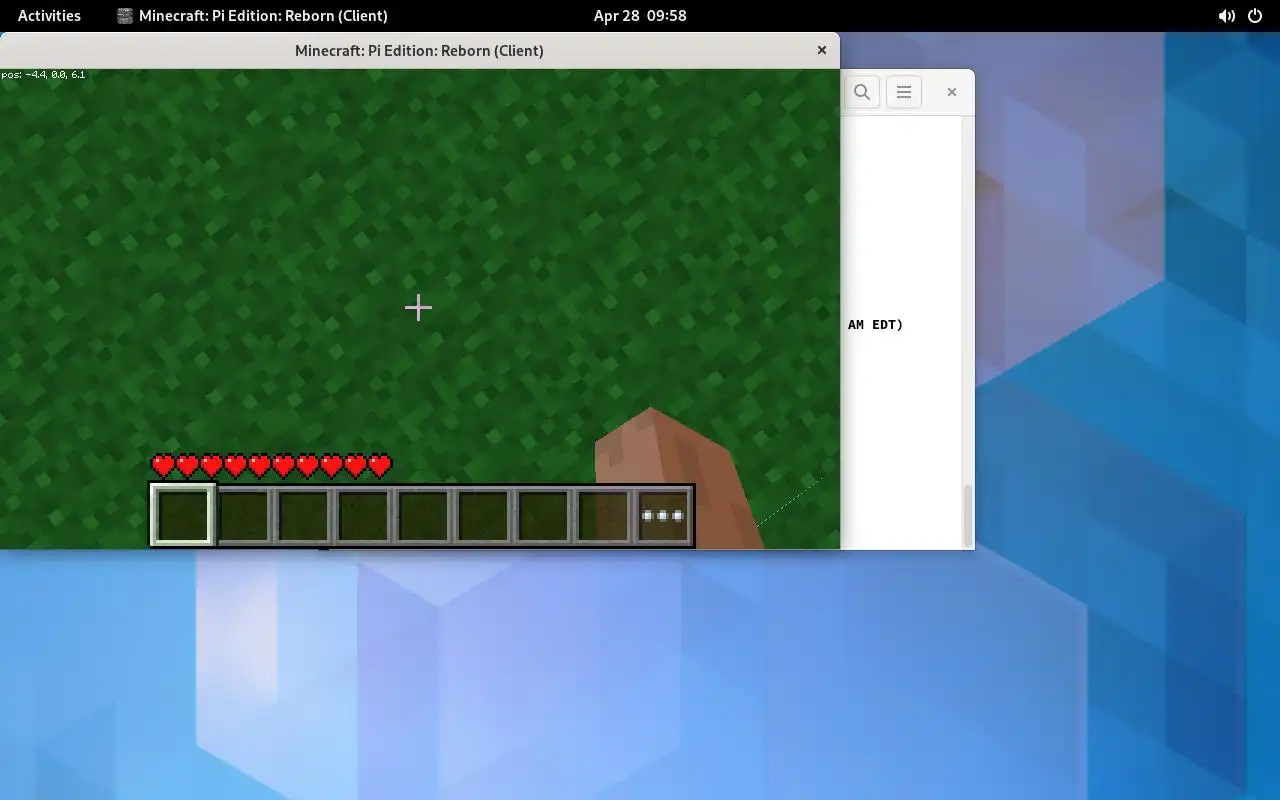Close the background text window
The width and height of the screenshot is (1280, 800).
coord(952,92)
